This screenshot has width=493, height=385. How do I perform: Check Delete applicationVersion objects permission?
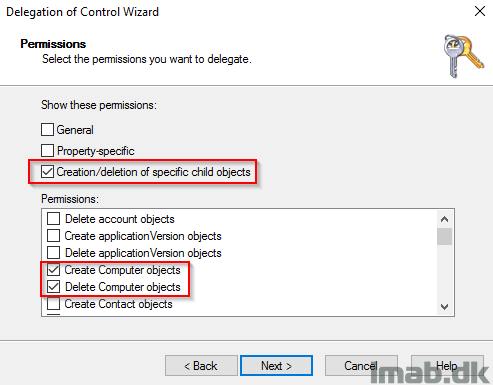53,253
